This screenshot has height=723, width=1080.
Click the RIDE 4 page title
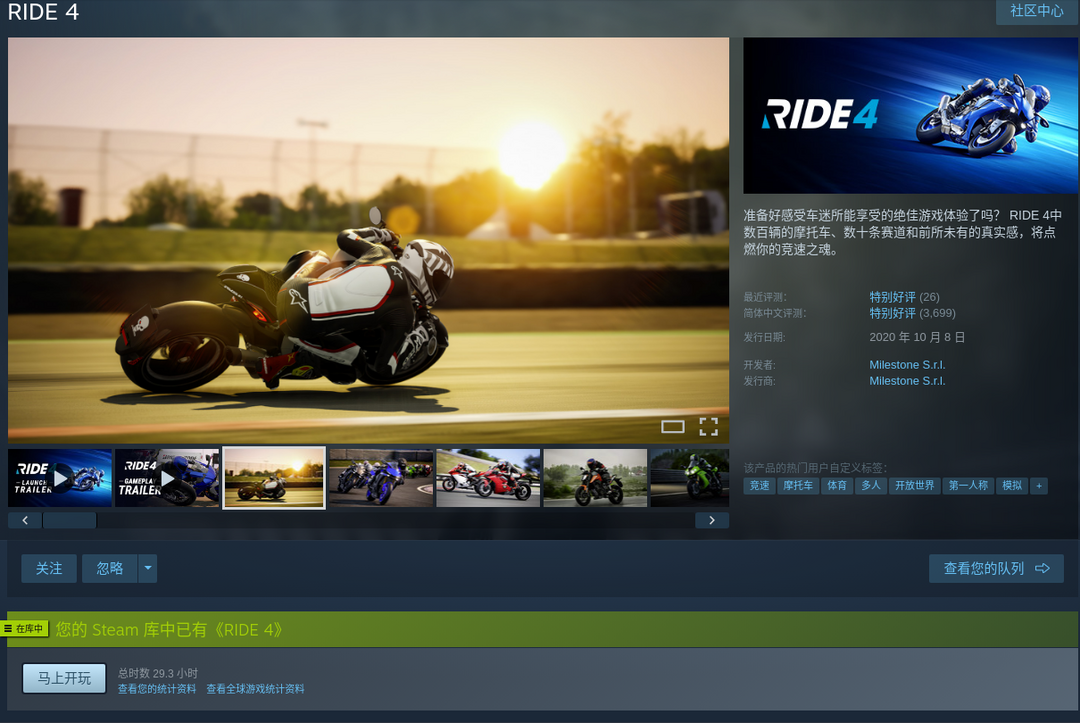point(43,12)
